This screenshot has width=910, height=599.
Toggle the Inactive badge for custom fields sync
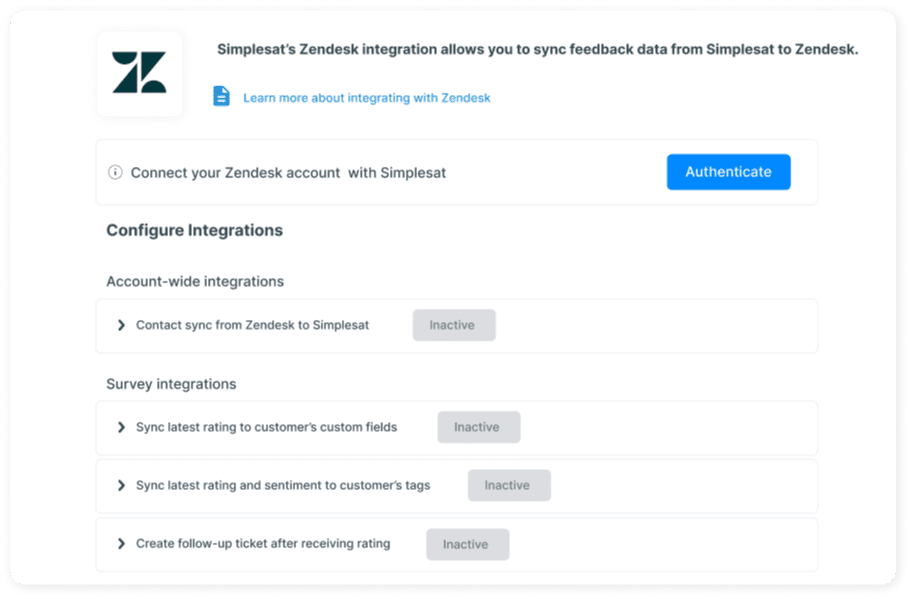point(479,427)
